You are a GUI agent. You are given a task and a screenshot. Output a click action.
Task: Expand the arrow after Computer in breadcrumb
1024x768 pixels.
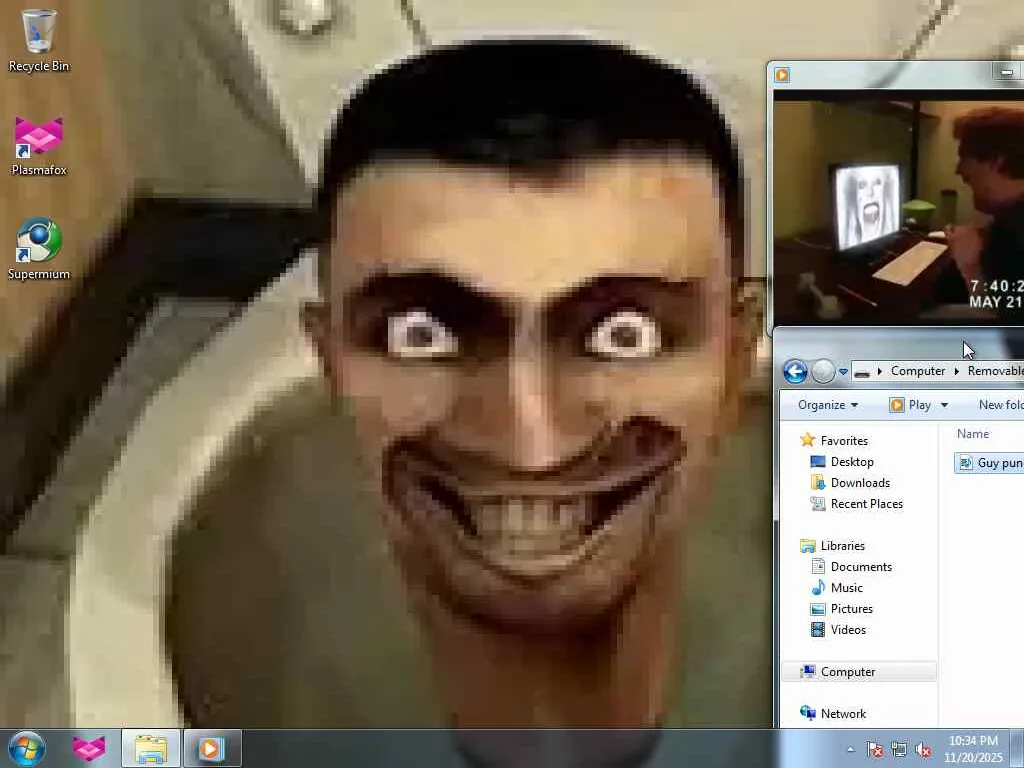(957, 372)
